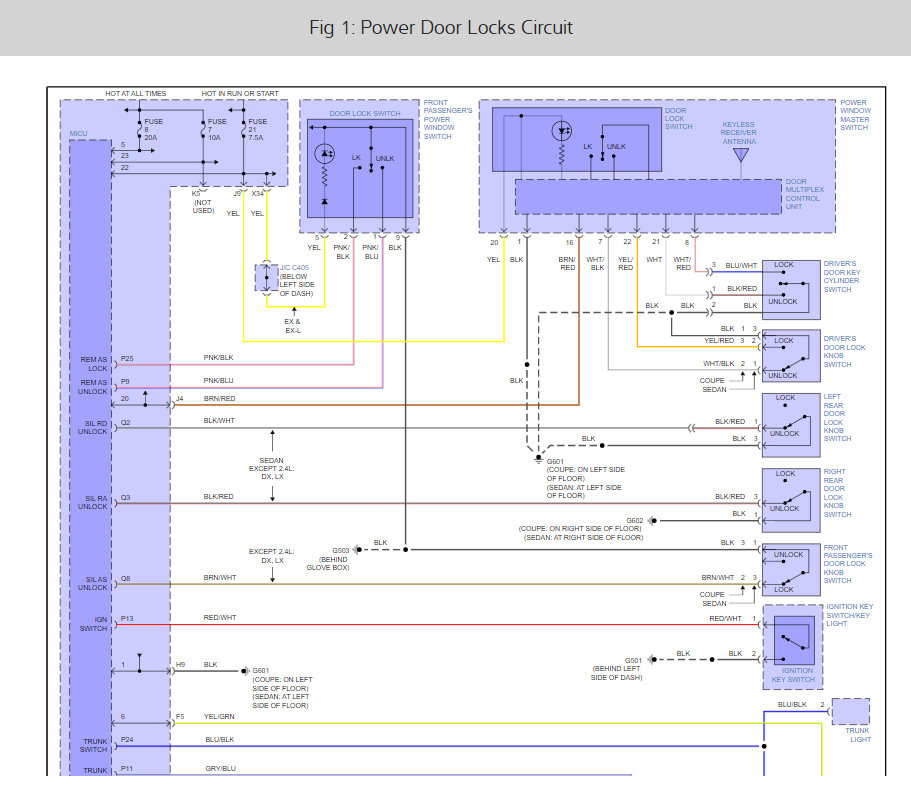The height and width of the screenshot is (798, 911).
Task: Click the '(NOT USED)' note under K5
Action: pyautogui.click(x=203, y=207)
